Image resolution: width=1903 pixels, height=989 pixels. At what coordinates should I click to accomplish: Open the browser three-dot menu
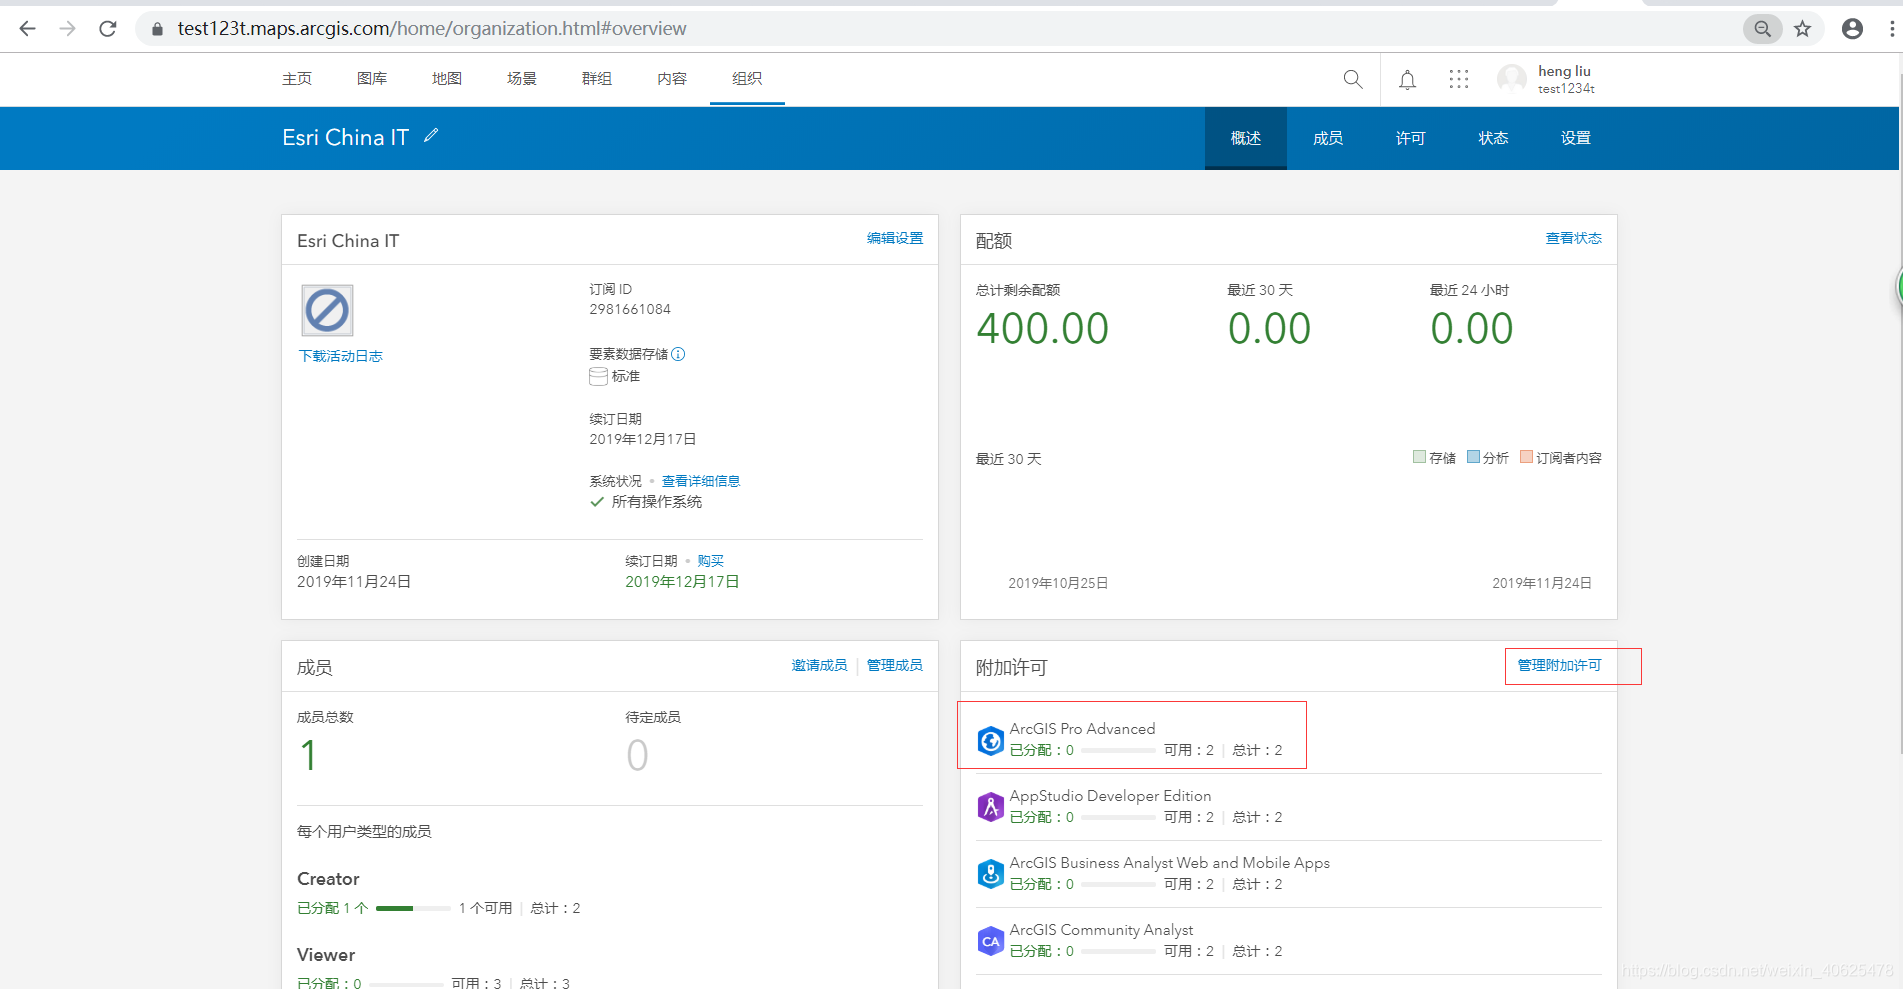click(x=1892, y=29)
